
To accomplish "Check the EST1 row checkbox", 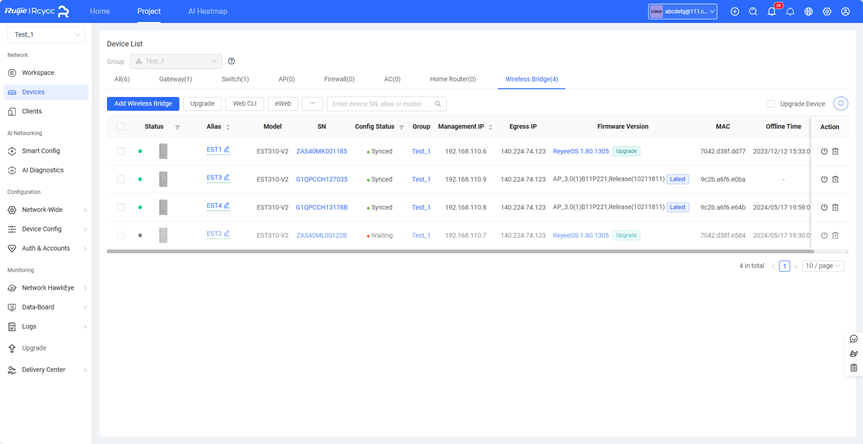I will pos(121,151).
